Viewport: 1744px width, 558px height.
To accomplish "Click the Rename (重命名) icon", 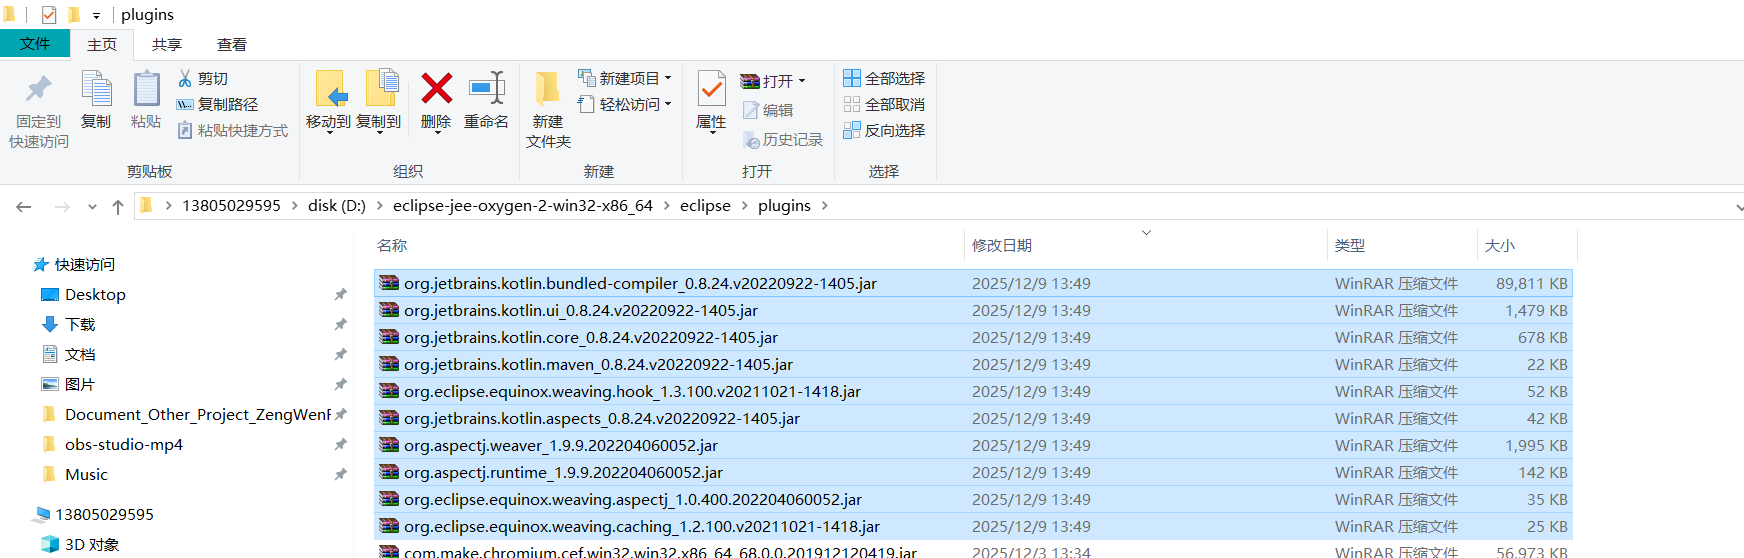I will click(x=487, y=88).
